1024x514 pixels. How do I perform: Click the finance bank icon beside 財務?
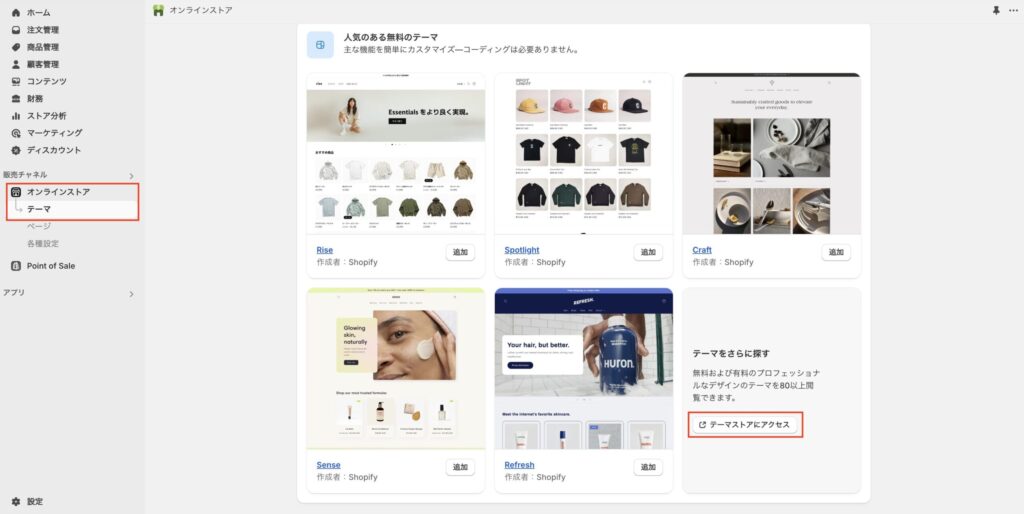tap(16, 99)
